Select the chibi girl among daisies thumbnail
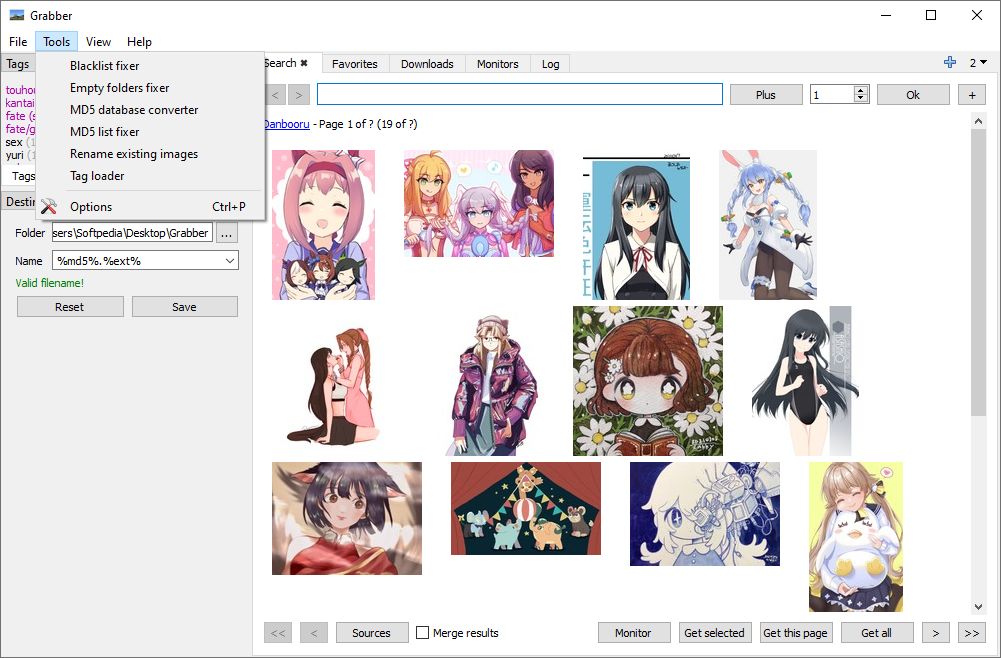This screenshot has height=658, width=1001. click(648, 381)
